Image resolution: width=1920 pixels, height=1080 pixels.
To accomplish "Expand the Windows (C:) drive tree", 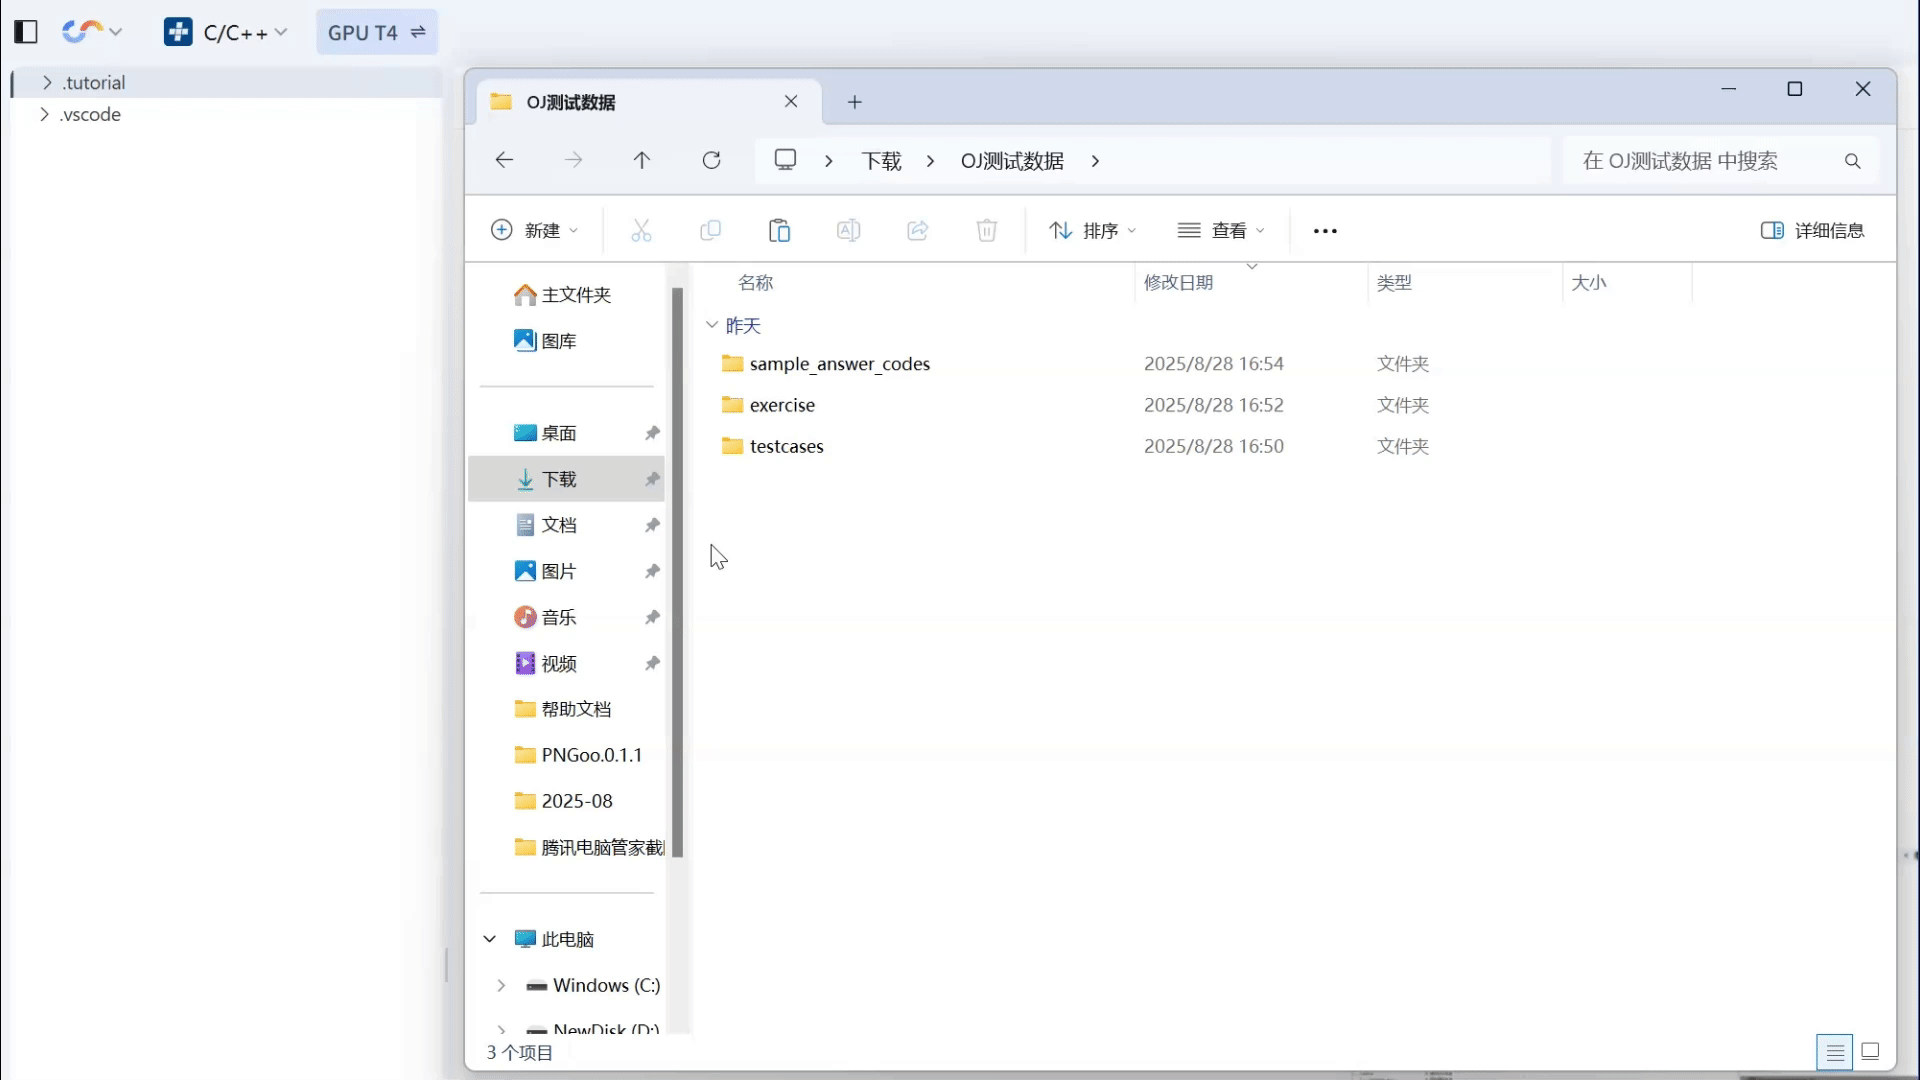I will pos(501,985).
